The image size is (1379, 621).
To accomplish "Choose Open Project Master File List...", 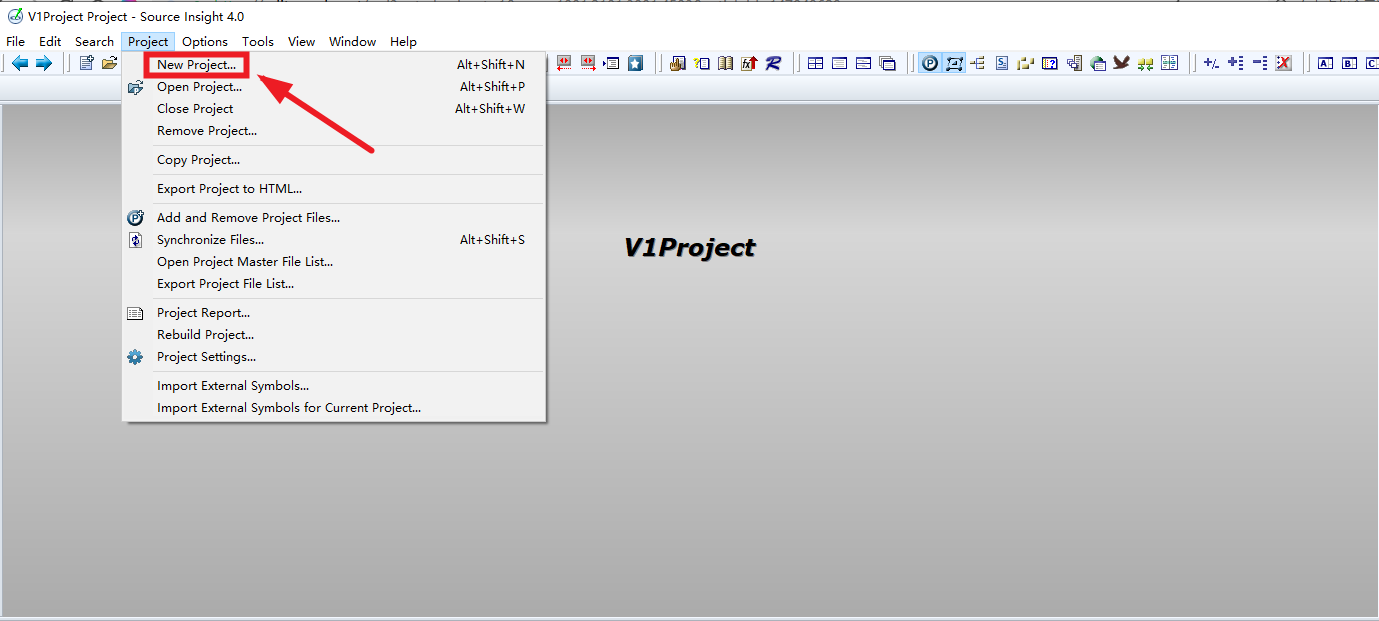I will tap(334, 262).
